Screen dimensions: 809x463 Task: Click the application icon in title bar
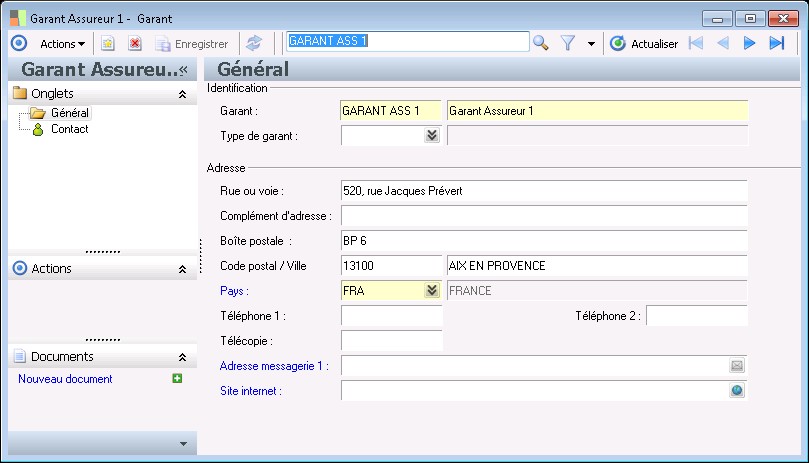pos(18,18)
